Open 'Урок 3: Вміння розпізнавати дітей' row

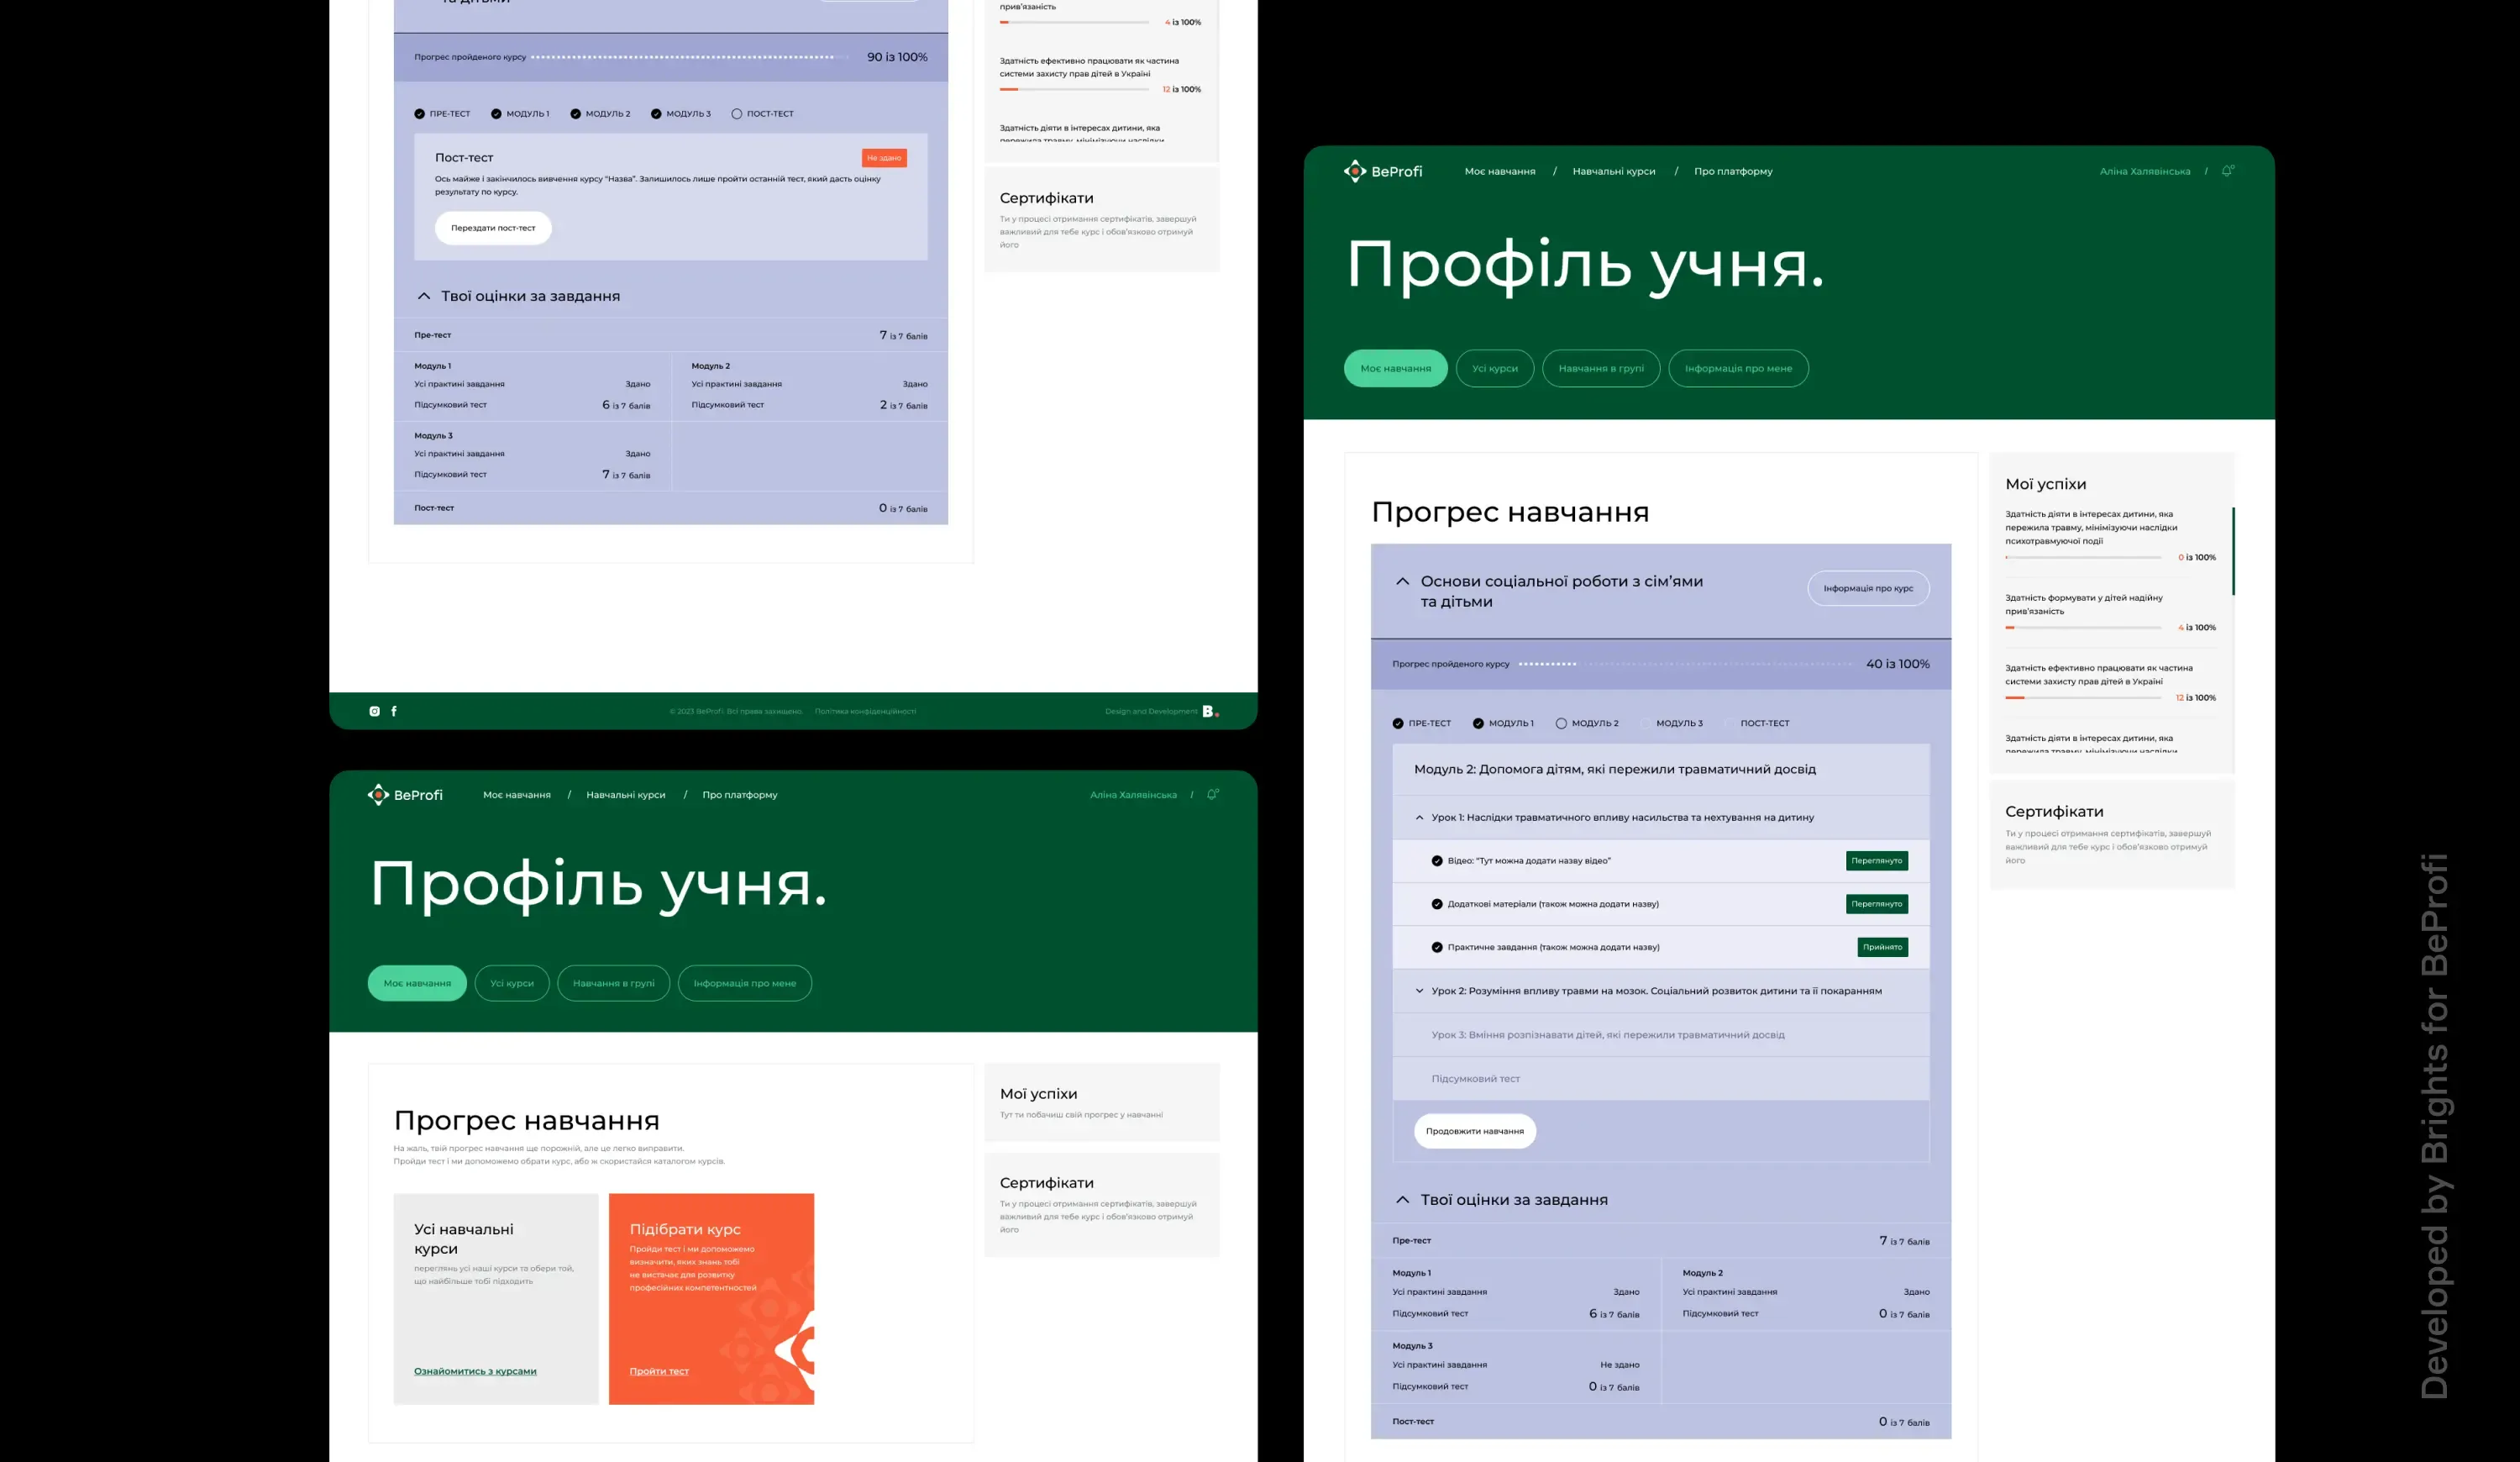click(x=1660, y=1035)
